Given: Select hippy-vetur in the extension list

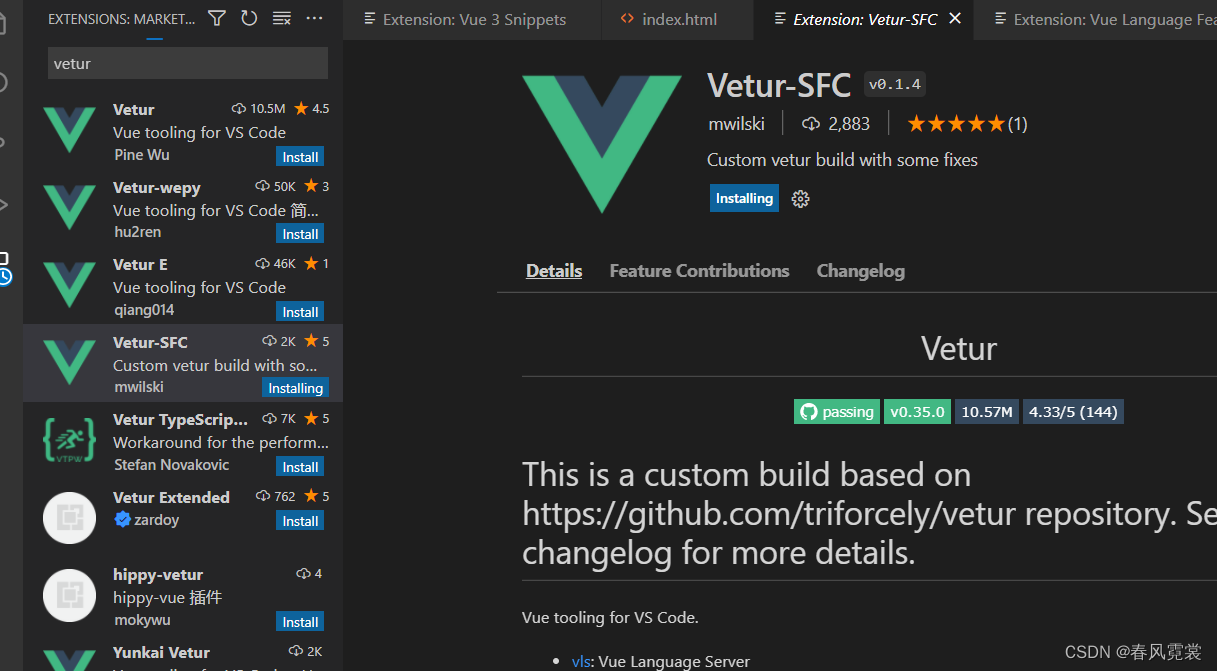Looking at the screenshot, I should [x=183, y=598].
